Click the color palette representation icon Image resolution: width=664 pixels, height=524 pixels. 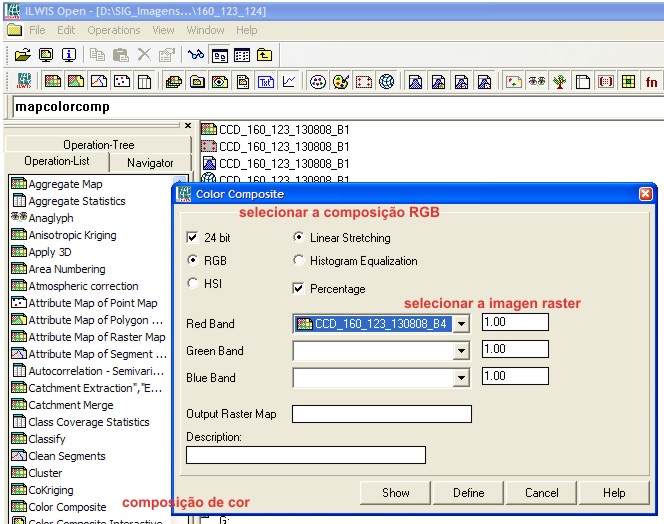tap(340, 82)
